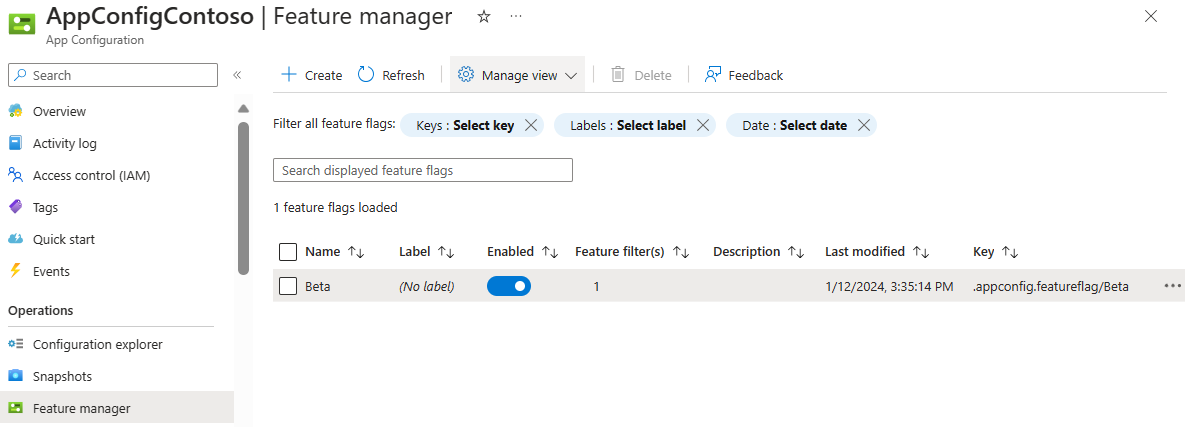Open Quick start in the sidebar

coord(63,239)
